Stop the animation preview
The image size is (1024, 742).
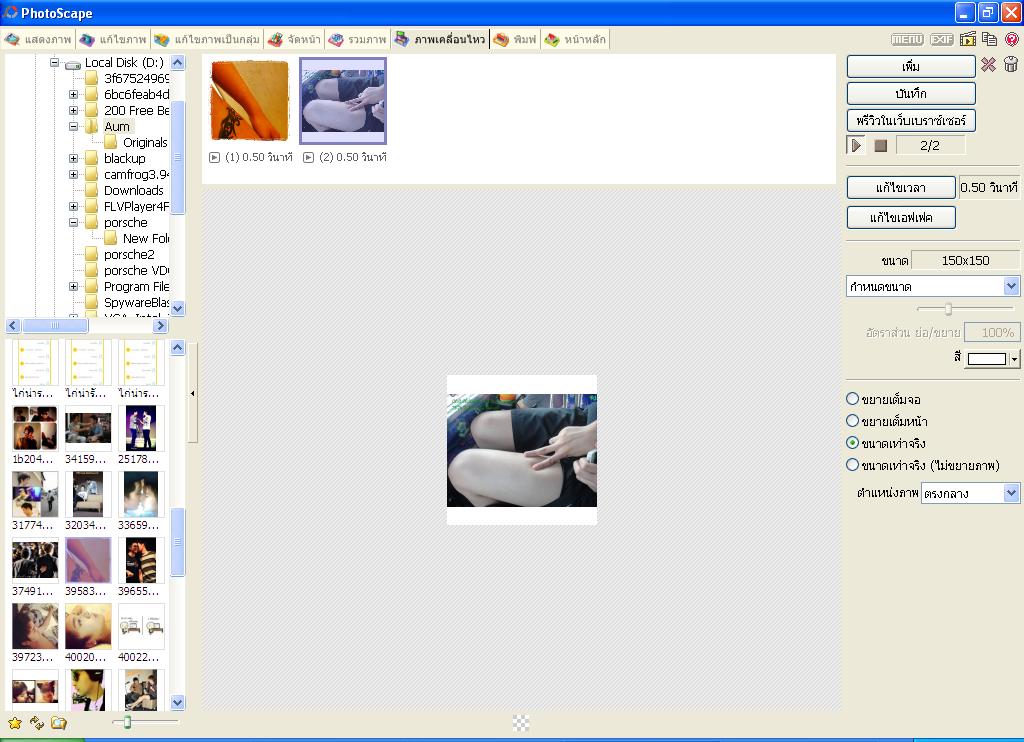[880, 146]
